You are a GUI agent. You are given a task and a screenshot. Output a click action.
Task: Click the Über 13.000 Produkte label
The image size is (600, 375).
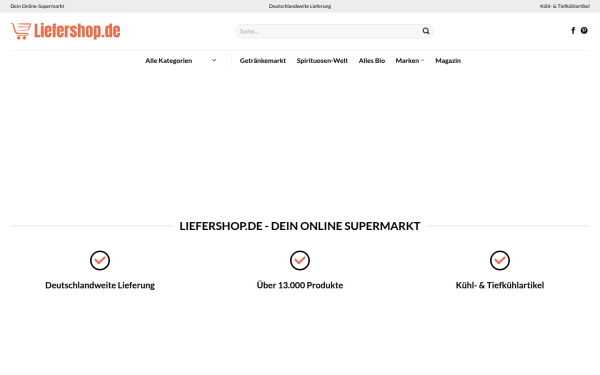300,285
